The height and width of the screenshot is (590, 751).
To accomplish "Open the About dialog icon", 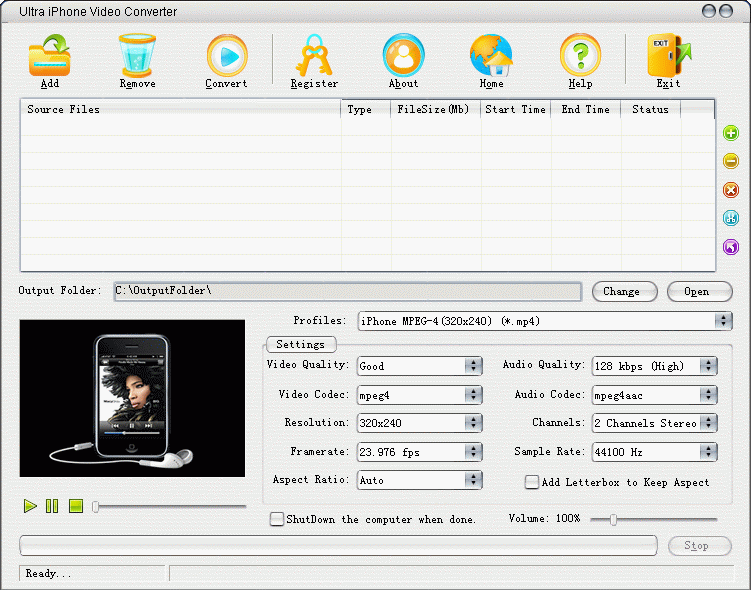I will point(403,55).
